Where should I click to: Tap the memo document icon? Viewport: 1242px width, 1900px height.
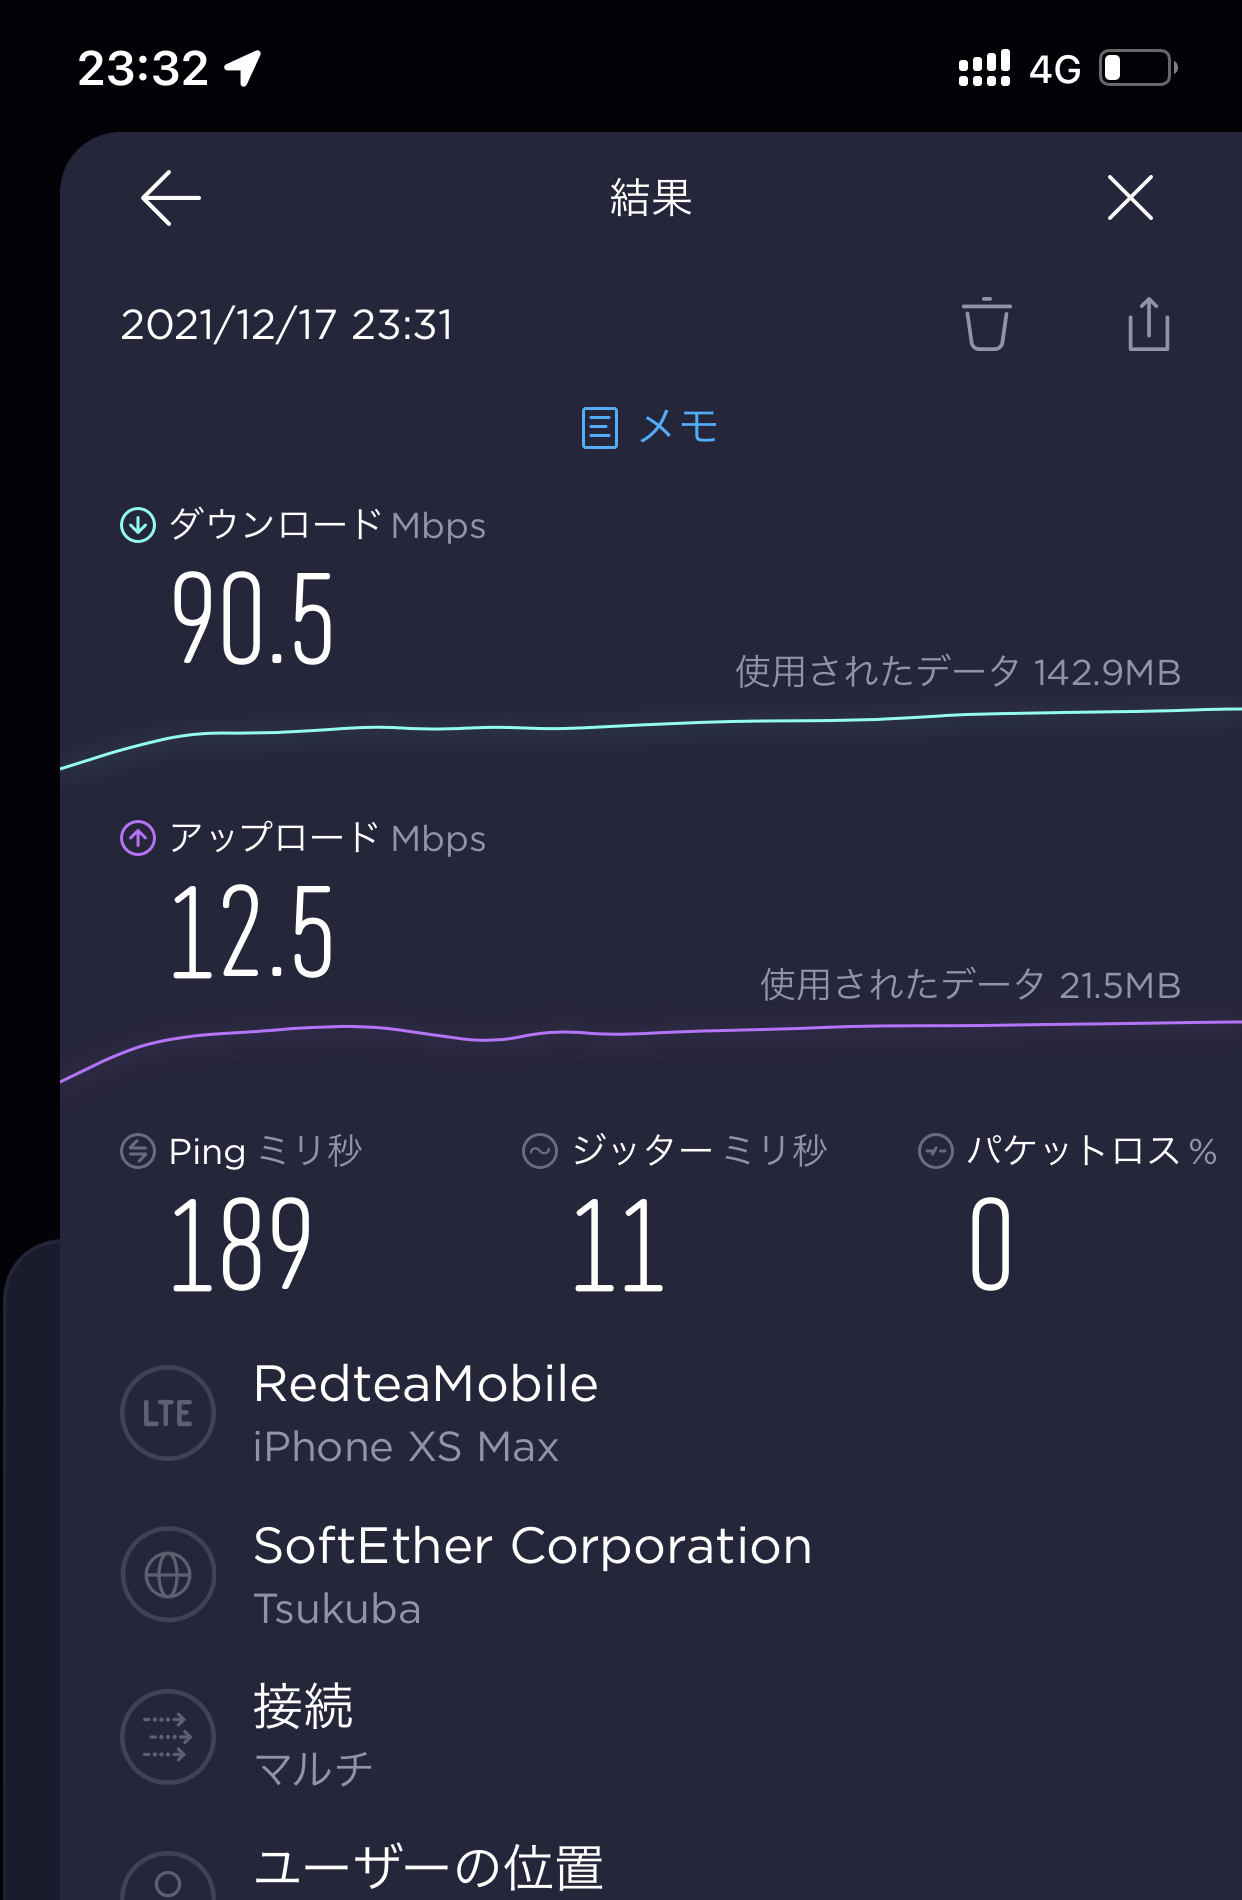[x=600, y=428]
